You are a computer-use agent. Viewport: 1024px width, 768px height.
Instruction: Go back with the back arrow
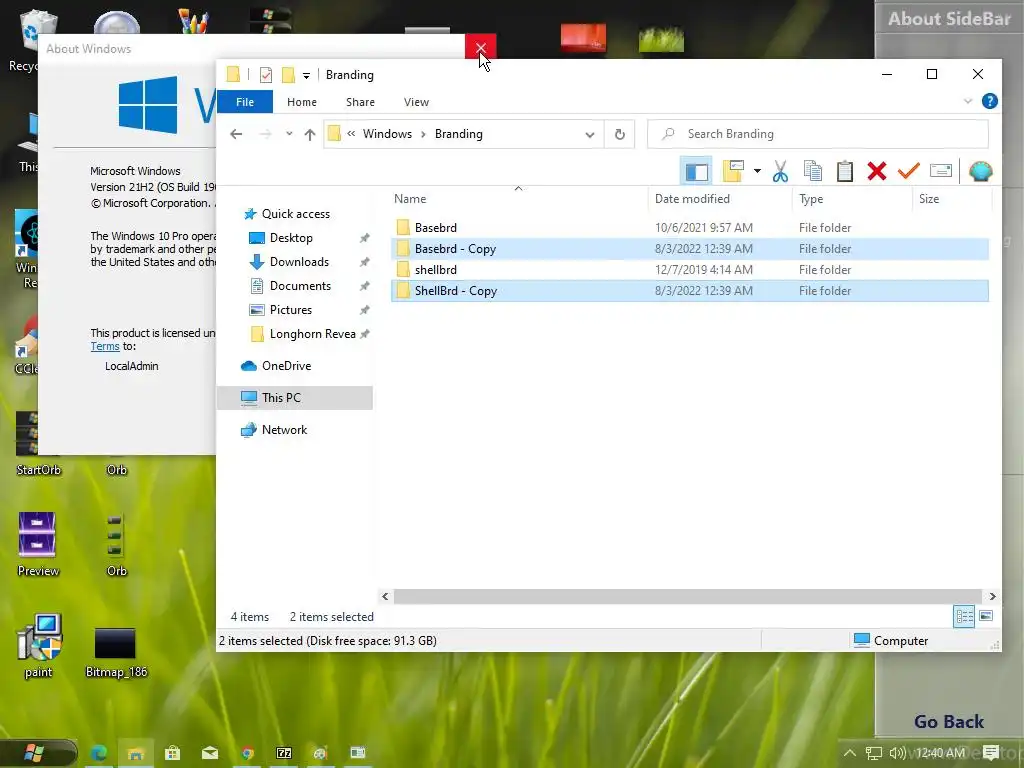coord(236,134)
